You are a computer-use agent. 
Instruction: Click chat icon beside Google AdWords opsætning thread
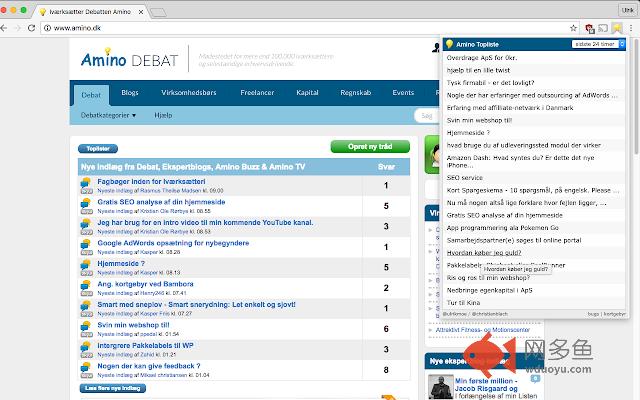(86, 247)
